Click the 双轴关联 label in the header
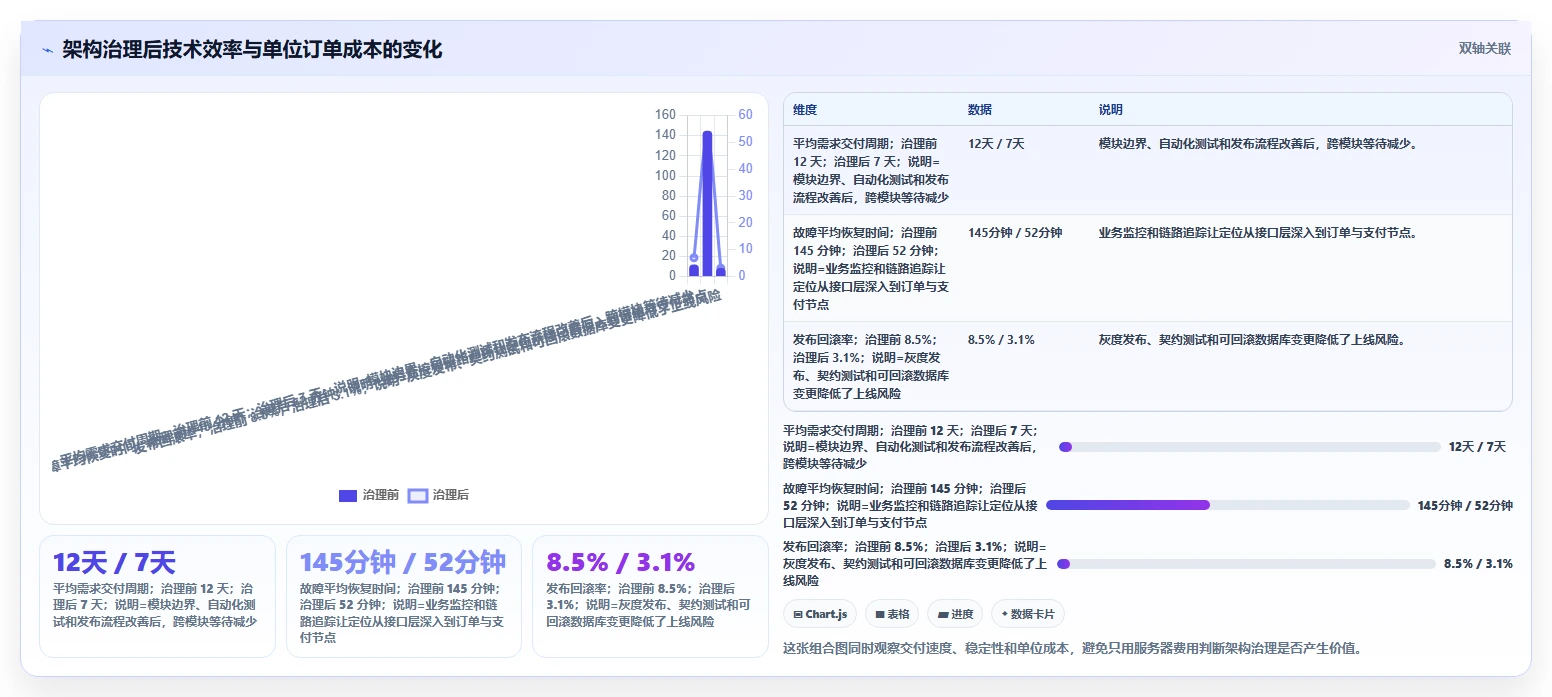 [x=1484, y=49]
